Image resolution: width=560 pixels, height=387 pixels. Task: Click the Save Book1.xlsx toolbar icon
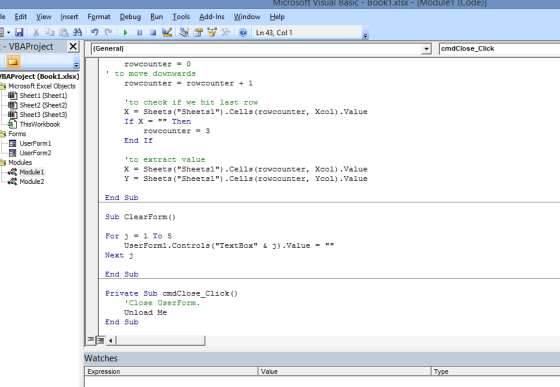pyautogui.click(x=19, y=32)
